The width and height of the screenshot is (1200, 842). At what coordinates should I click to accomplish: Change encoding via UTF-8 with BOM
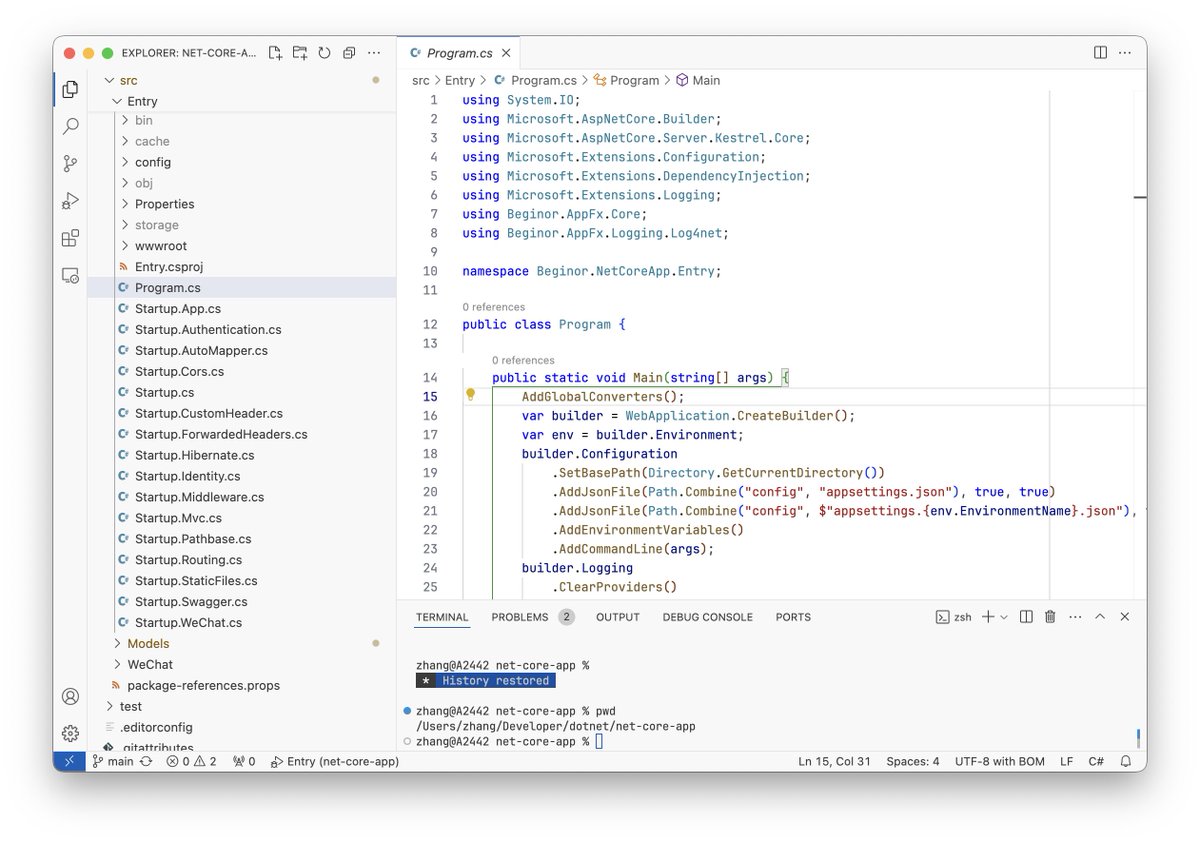tap(1000, 761)
